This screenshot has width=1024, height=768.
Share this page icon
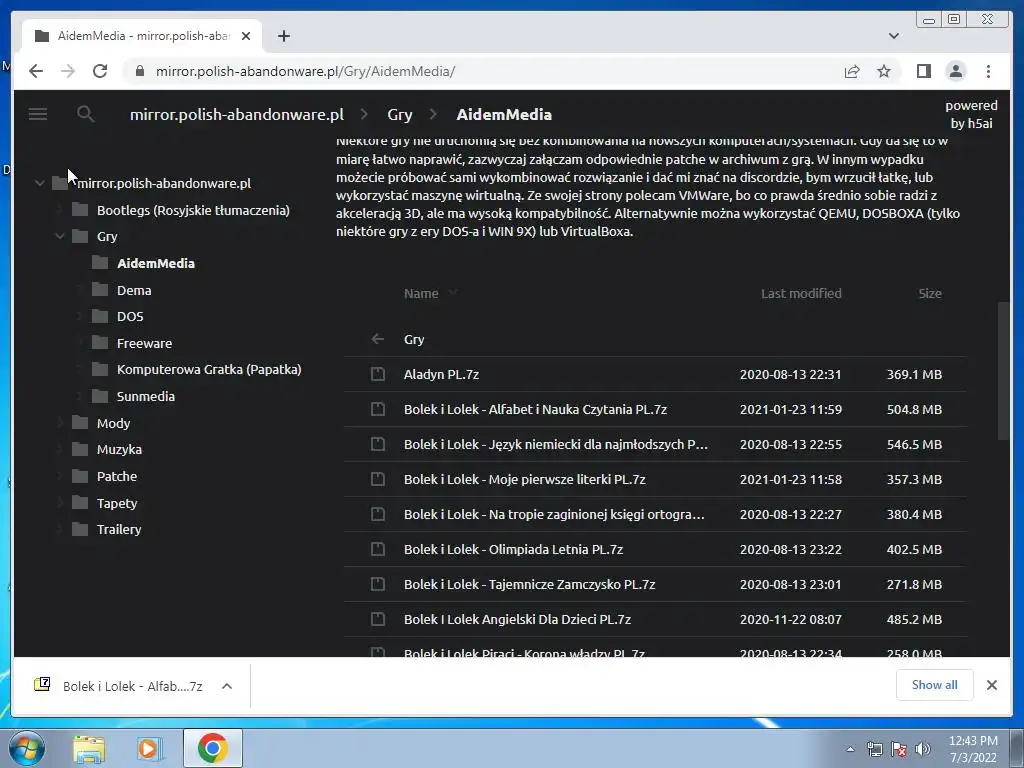coord(852,71)
